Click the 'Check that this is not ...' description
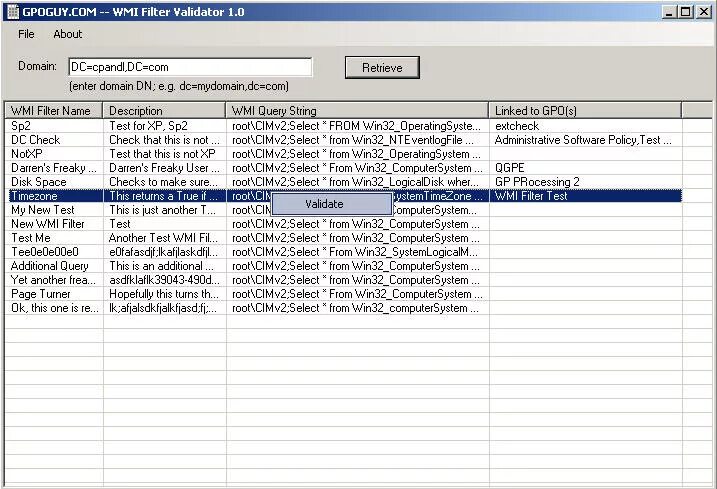 click(x=164, y=140)
